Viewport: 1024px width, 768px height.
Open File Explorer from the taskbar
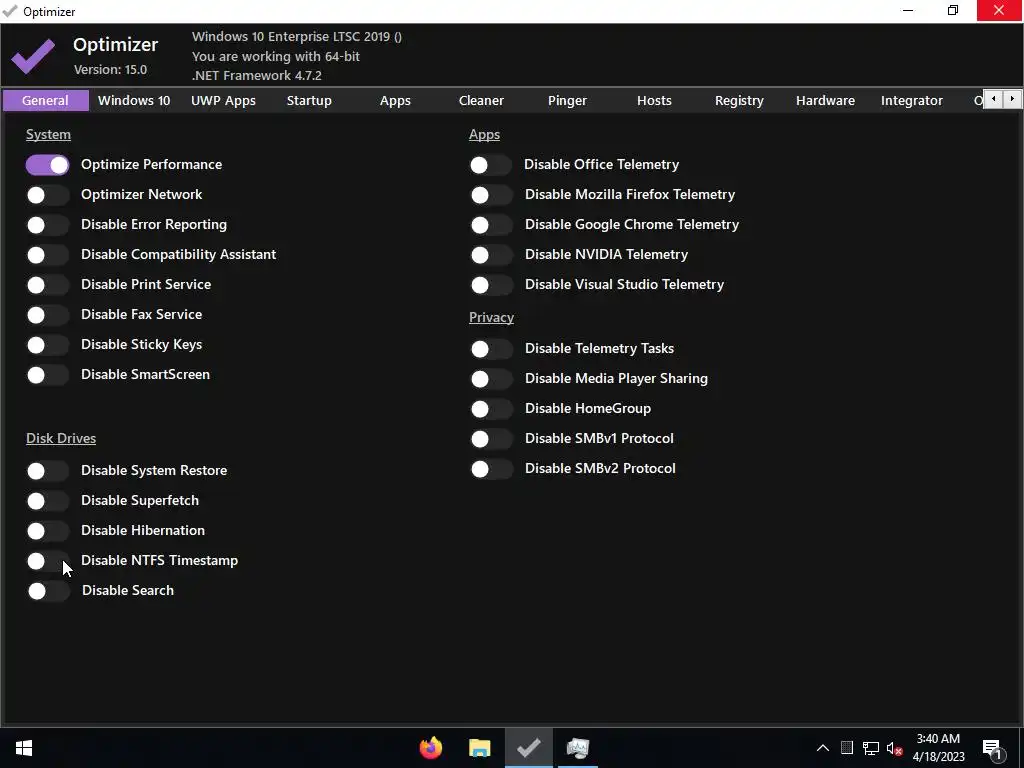(480, 748)
